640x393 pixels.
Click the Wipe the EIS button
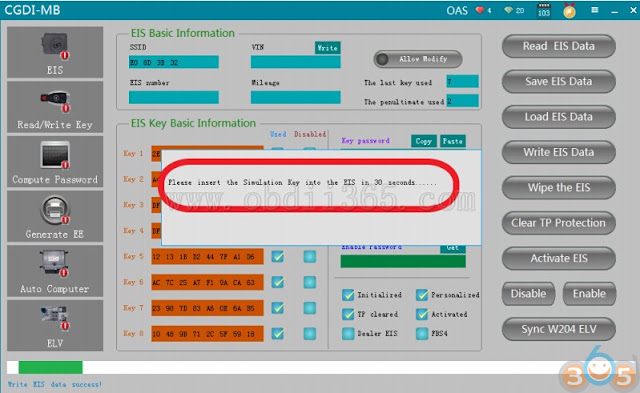point(558,188)
